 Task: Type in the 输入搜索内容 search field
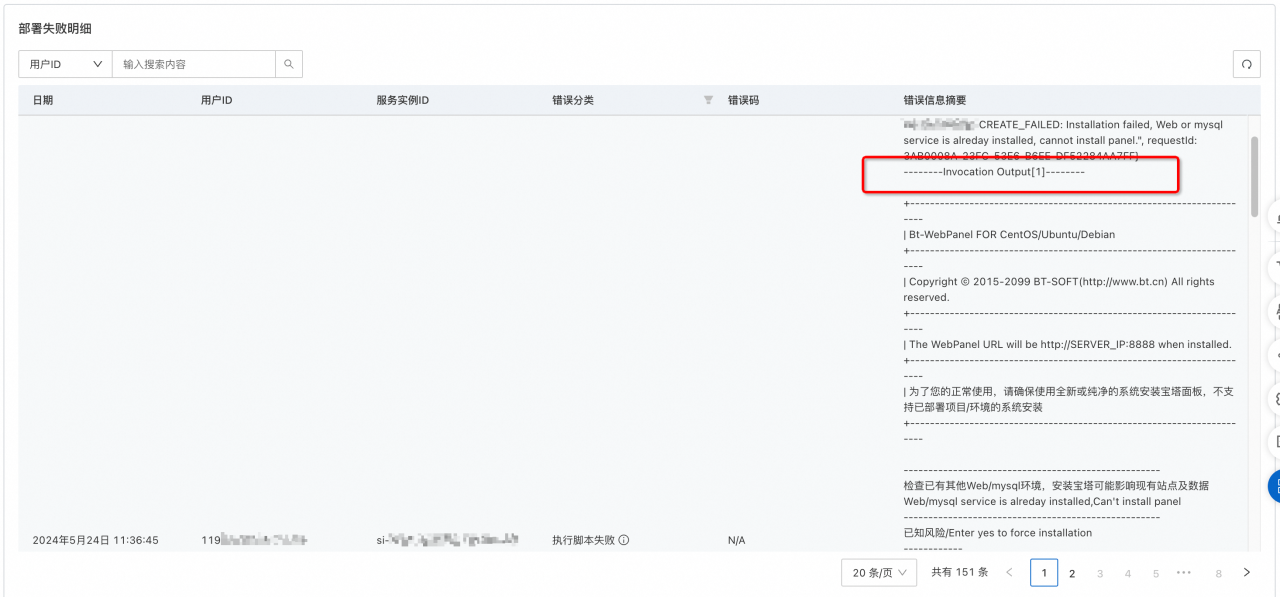(193, 64)
